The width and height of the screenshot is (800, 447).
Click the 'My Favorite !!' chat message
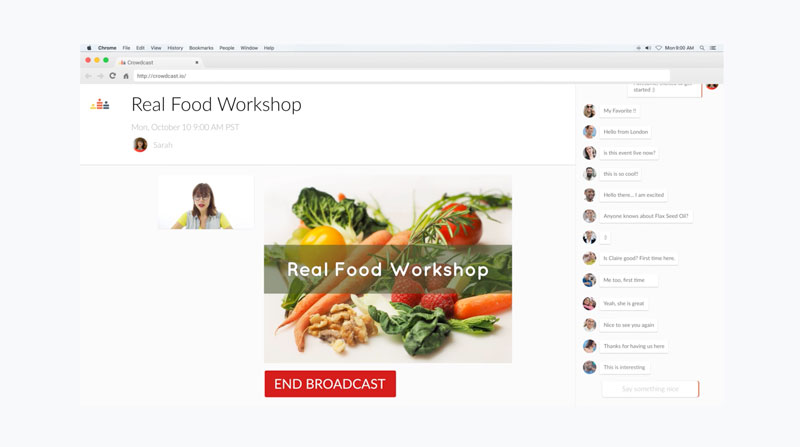click(x=619, y=111)
